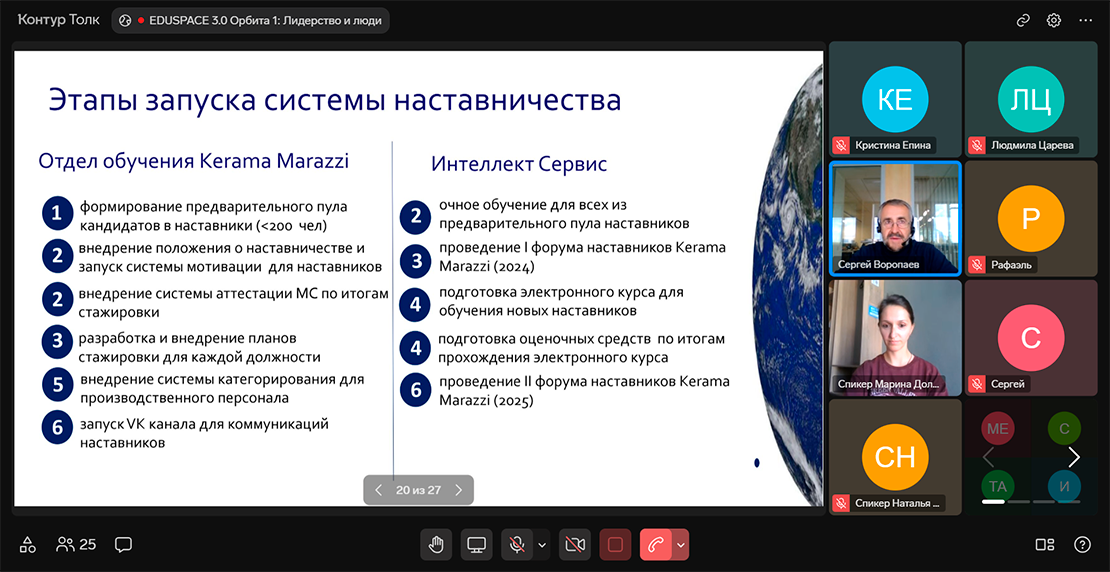The width and height of the screenshot is (1110, 572).
Task: Click the ME mini avatar
Action: click(997, 428)
